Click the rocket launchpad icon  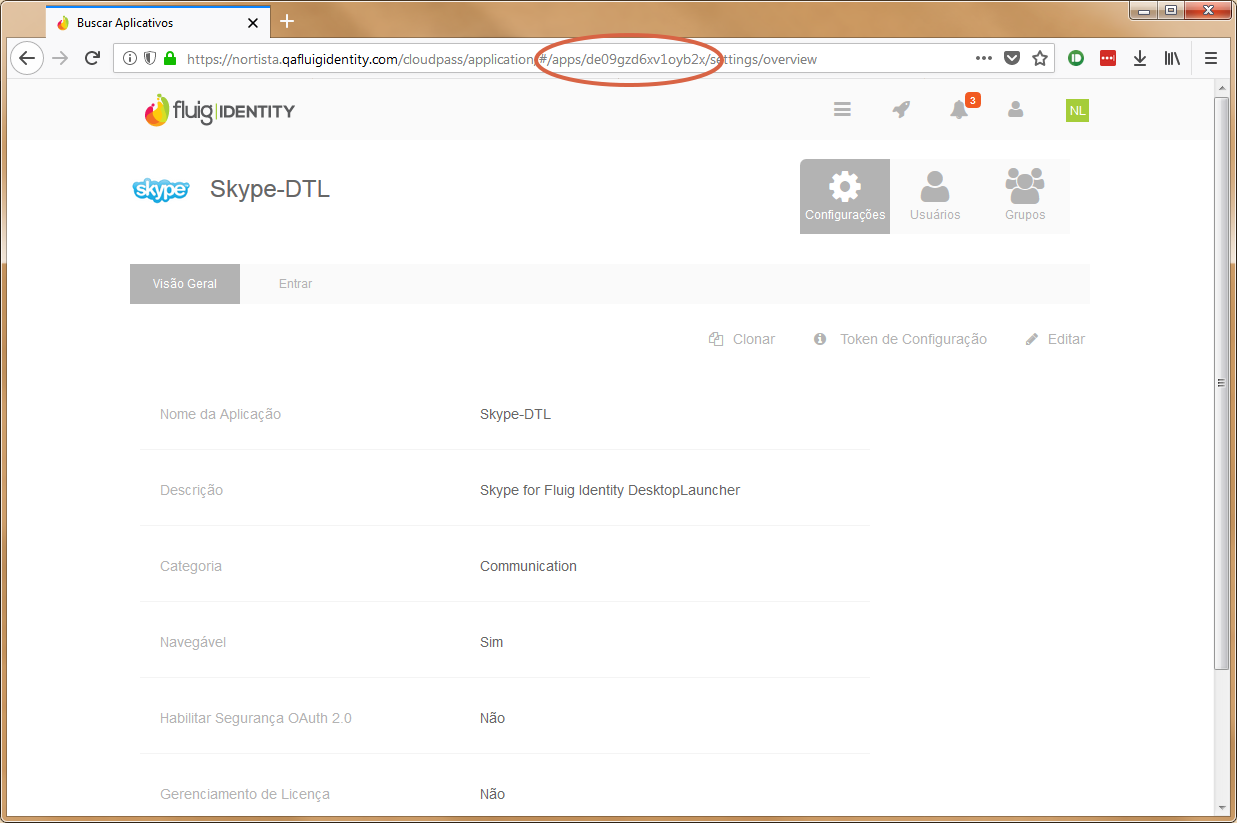point(901,110)
